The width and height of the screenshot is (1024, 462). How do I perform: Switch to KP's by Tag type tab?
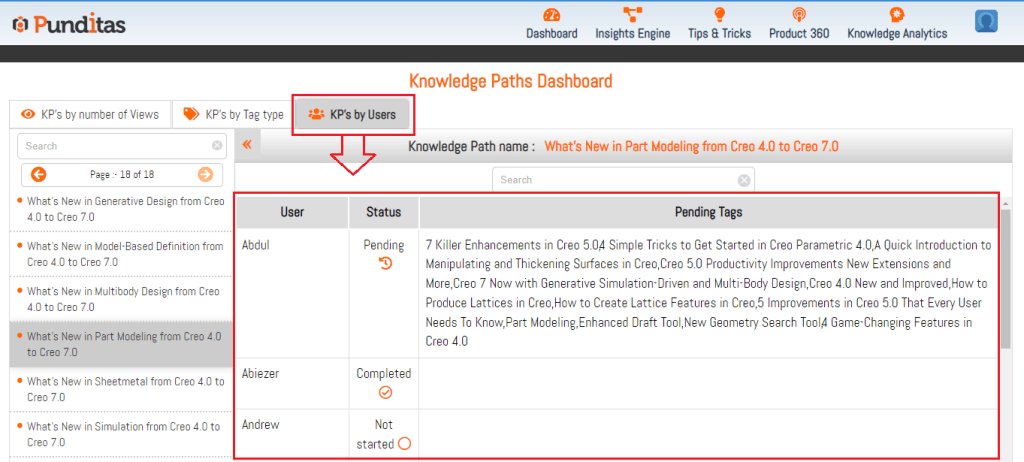(233, 115)
